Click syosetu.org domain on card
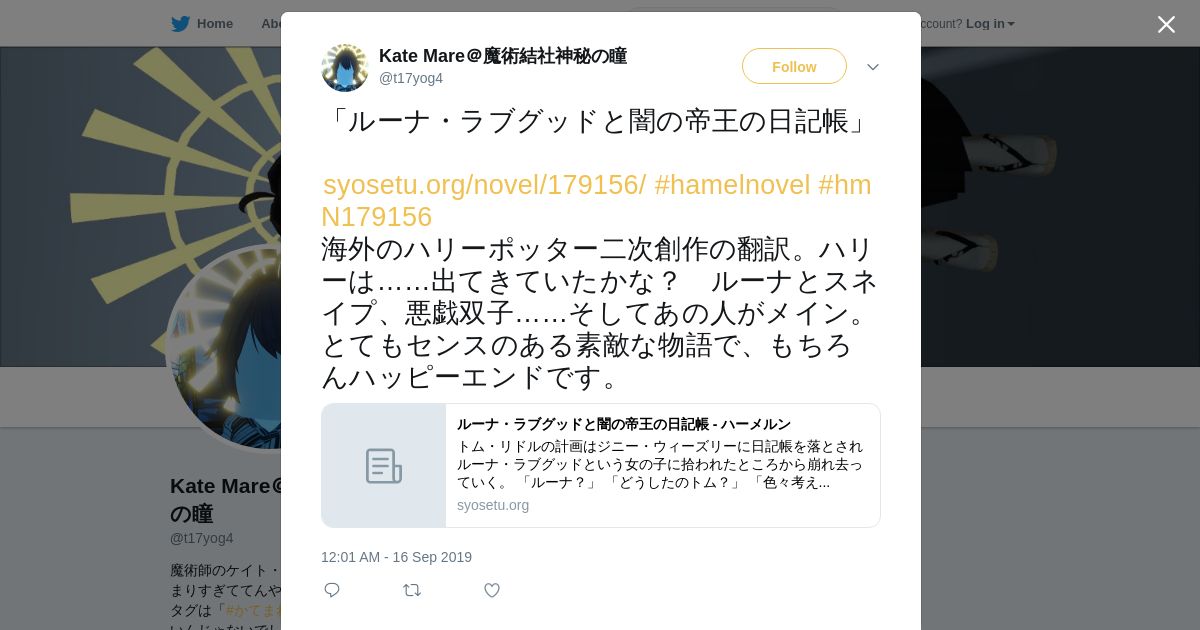The height and width of the screenshot is (630, 1200). point(493,505)
